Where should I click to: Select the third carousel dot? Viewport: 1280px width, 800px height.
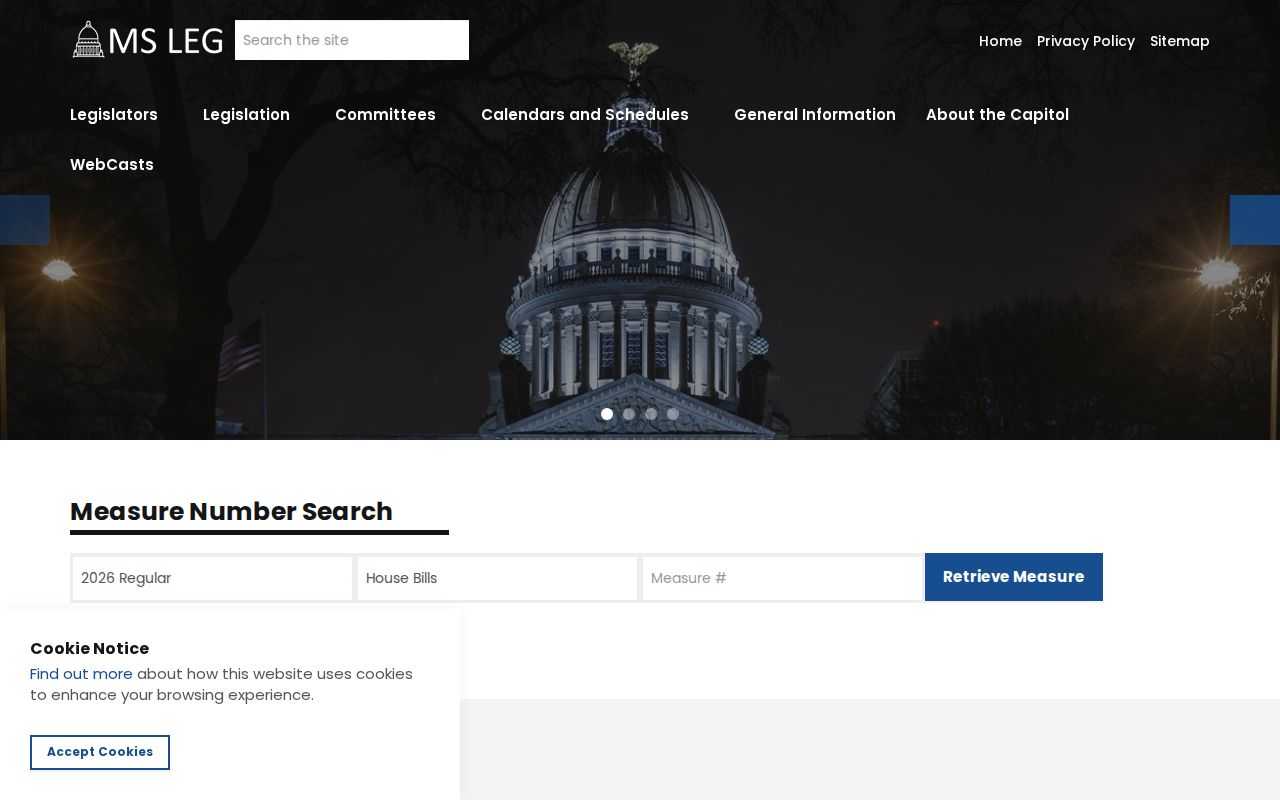click(x=651, y=414)
